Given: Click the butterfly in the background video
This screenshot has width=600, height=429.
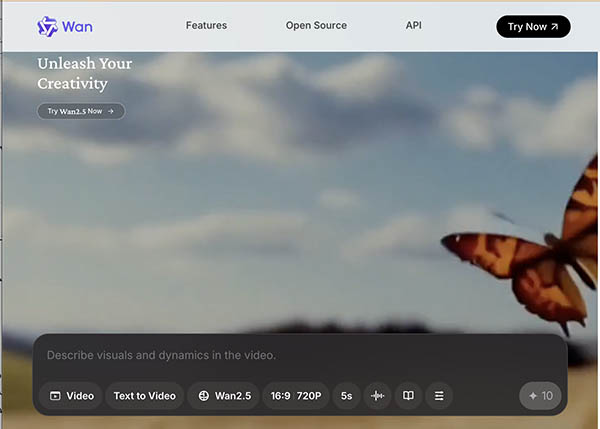Looking at the screenshot, I should [x=530, y=250].
